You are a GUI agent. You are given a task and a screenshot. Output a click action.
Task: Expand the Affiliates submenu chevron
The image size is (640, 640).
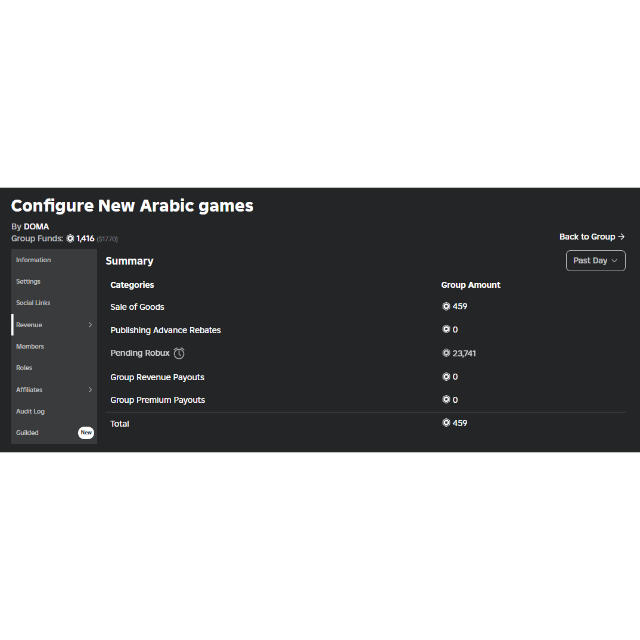90,390
